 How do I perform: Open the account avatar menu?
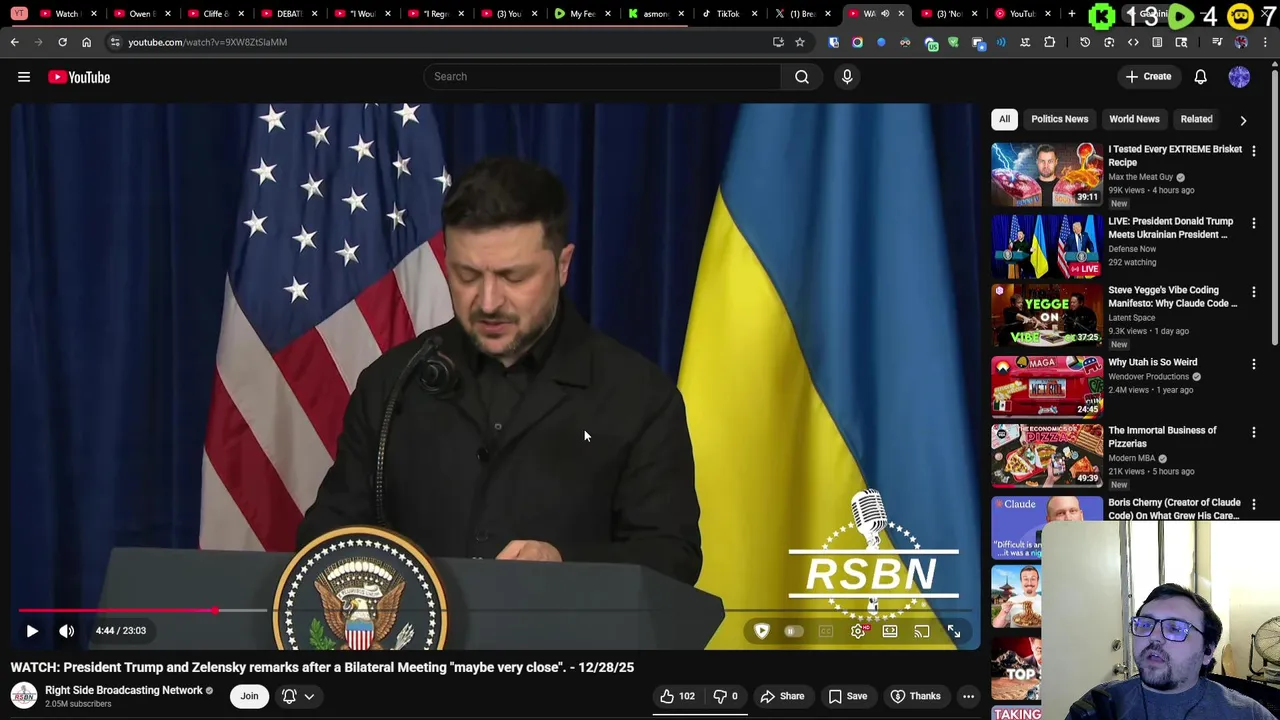1239,77
